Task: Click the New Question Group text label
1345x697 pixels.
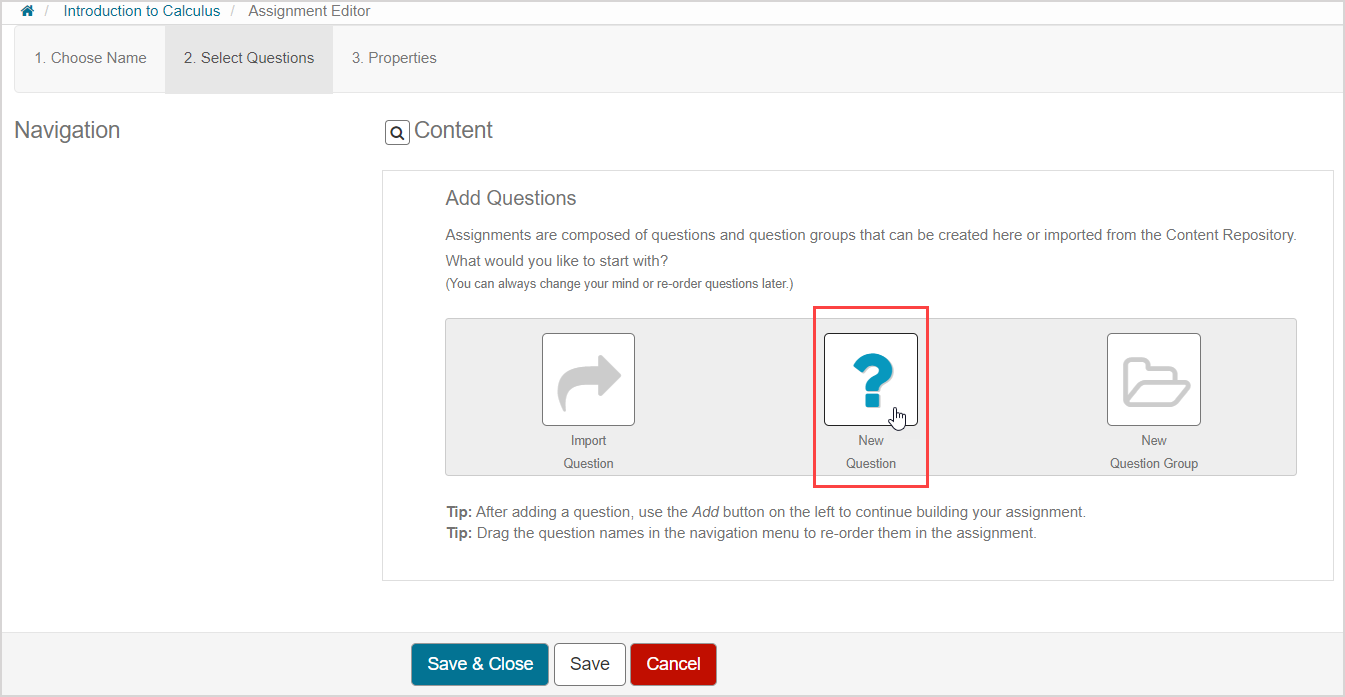Action: pyautogui.click(x=1154, y=452)
